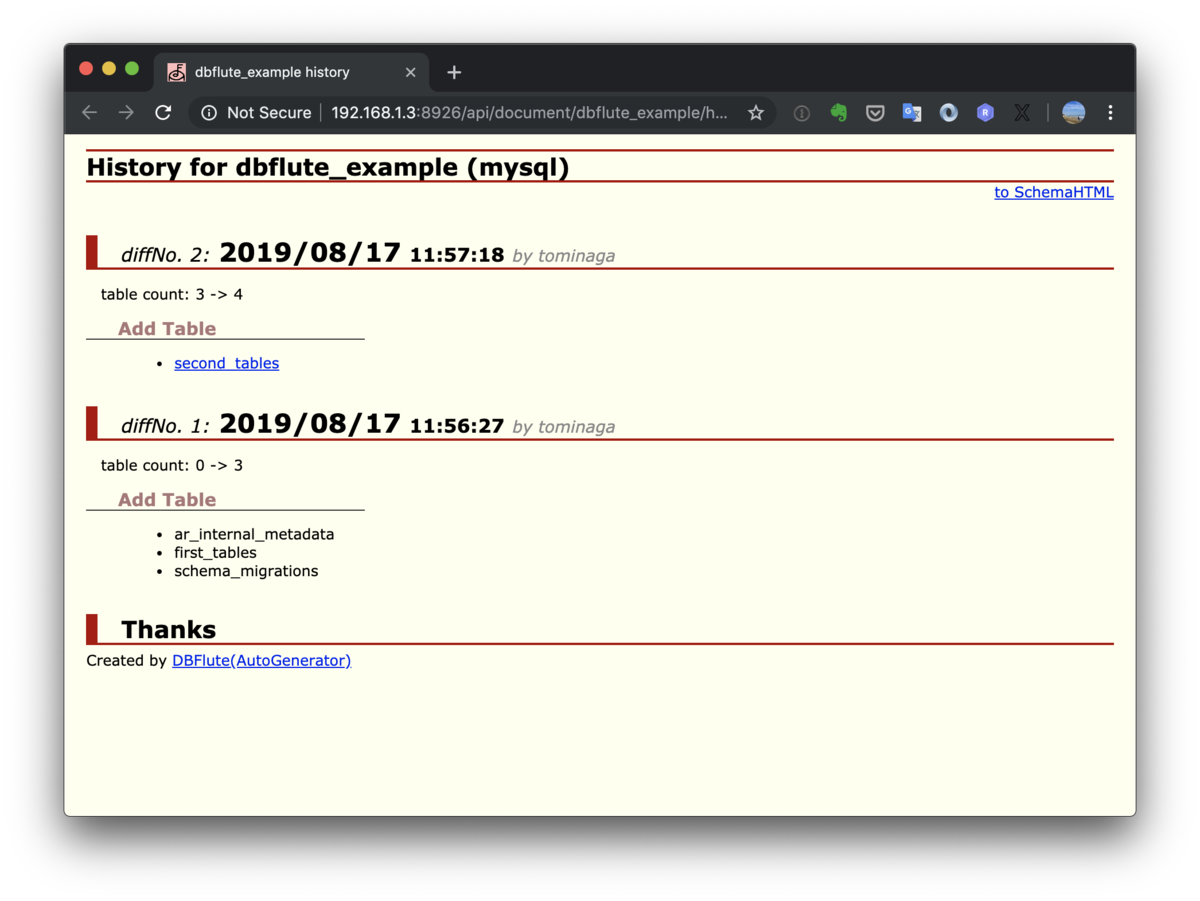
Task: Click the purple R hexagon extension icon
Action: (x=985, y=112)
